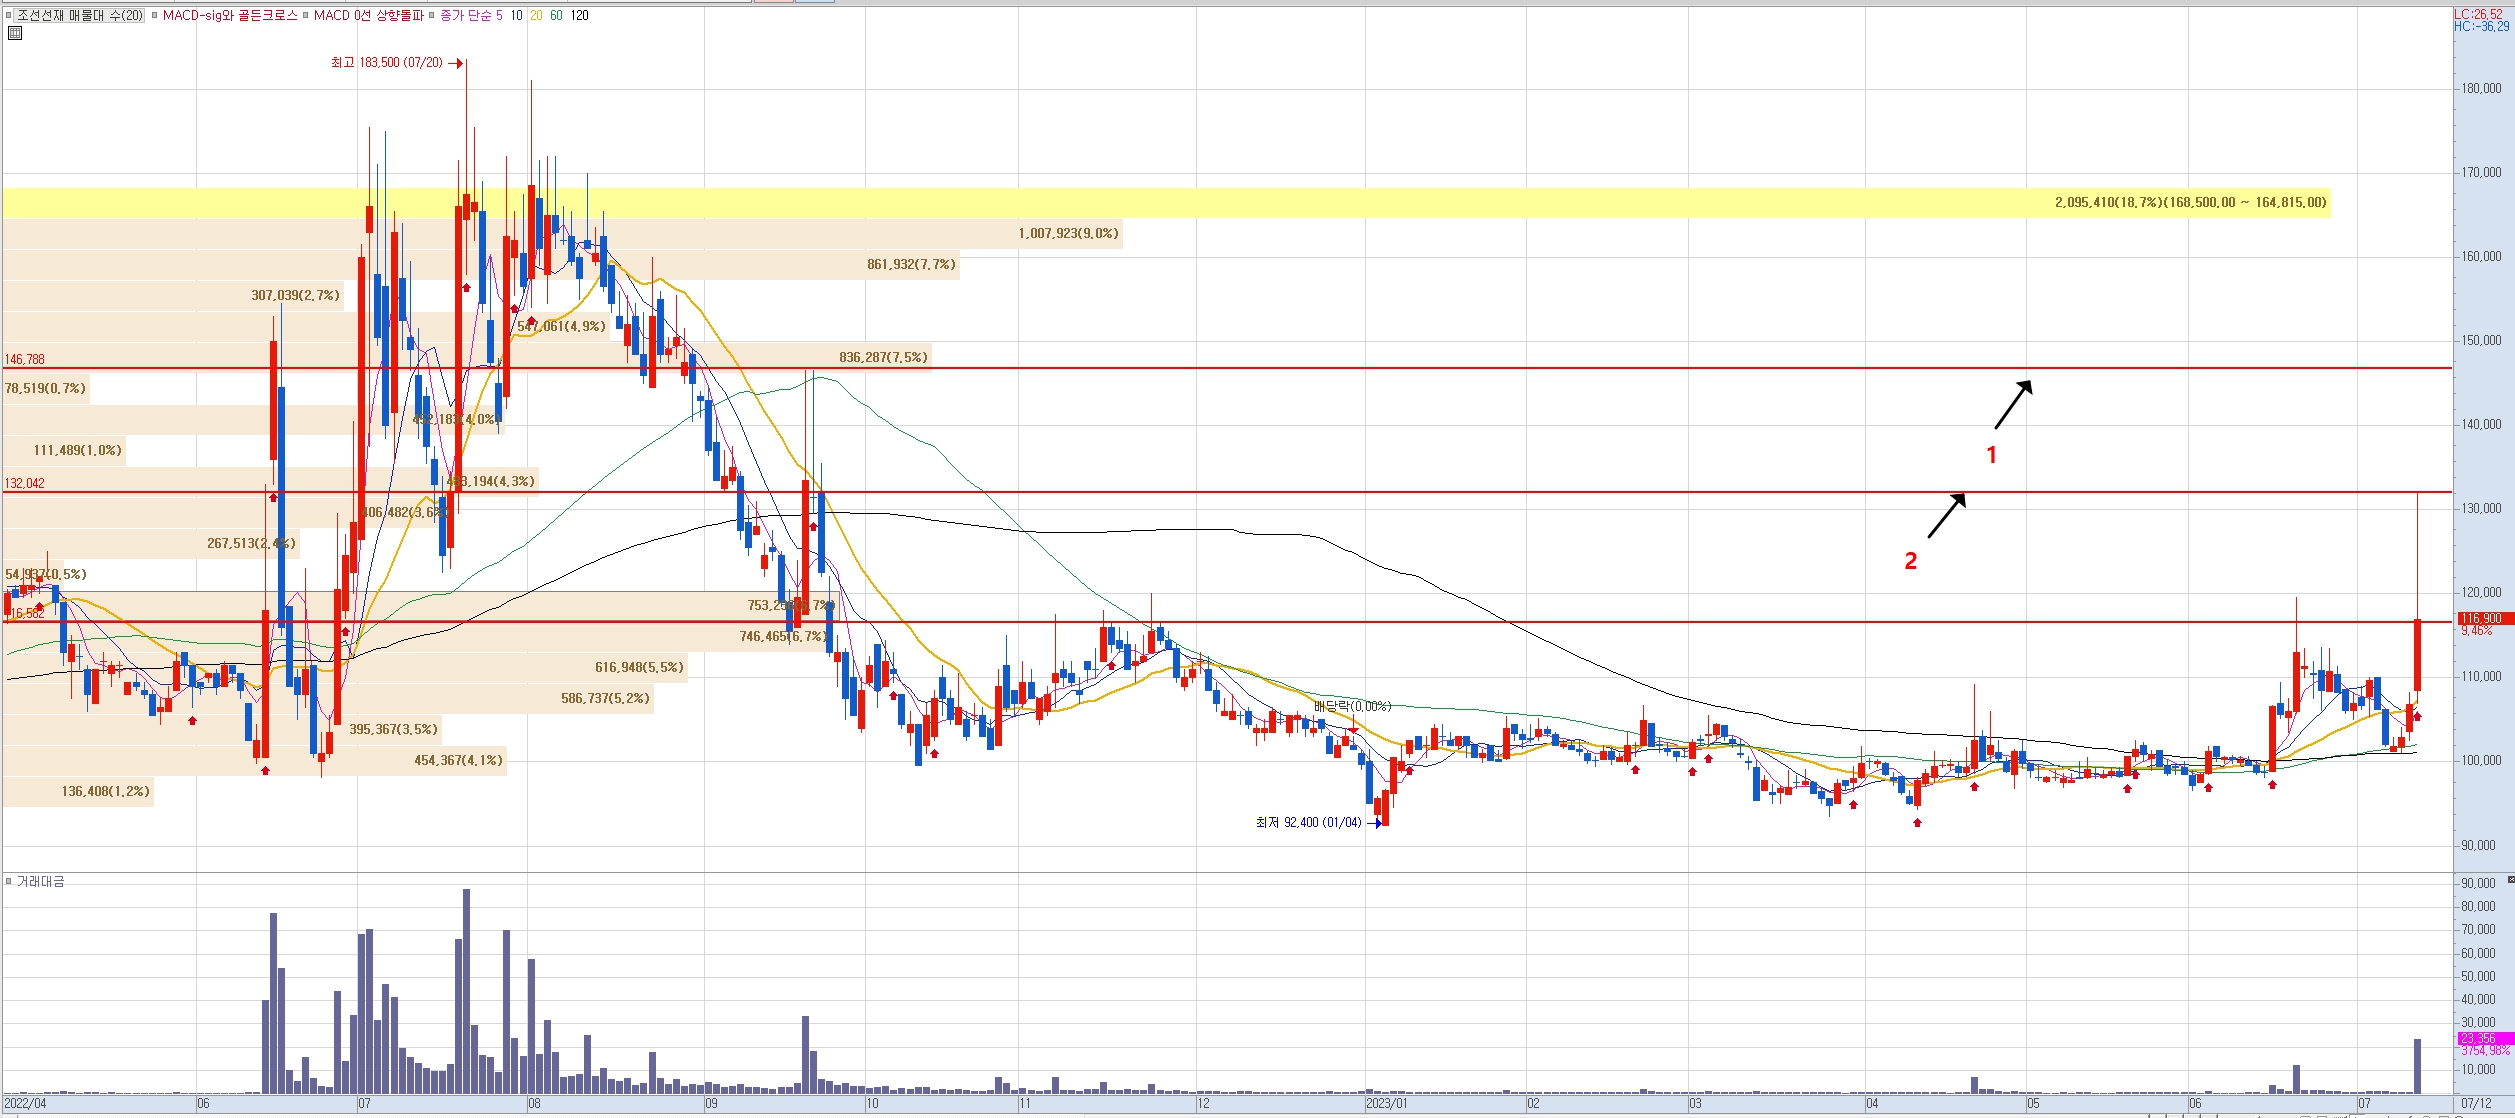Click the data table grid icon
The height and width of the screenshot is (1118, 2515).
tap(14, 33)
